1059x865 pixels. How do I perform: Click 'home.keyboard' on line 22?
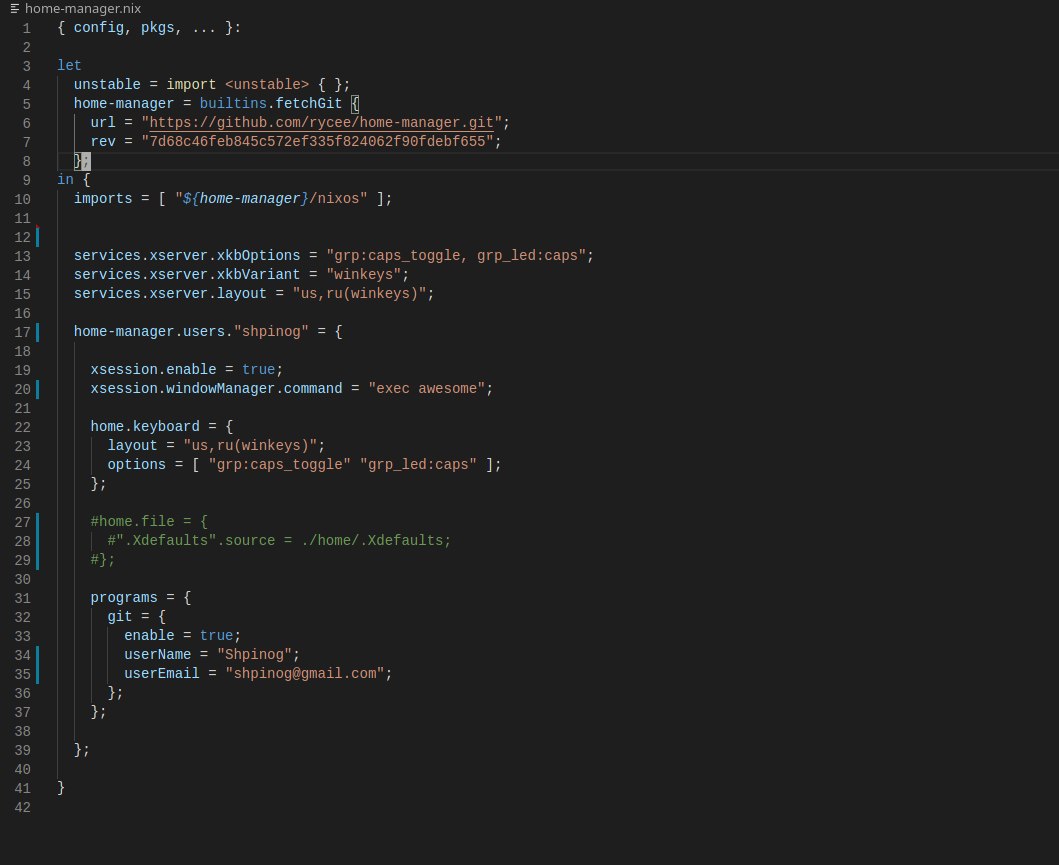click(145, 426)
